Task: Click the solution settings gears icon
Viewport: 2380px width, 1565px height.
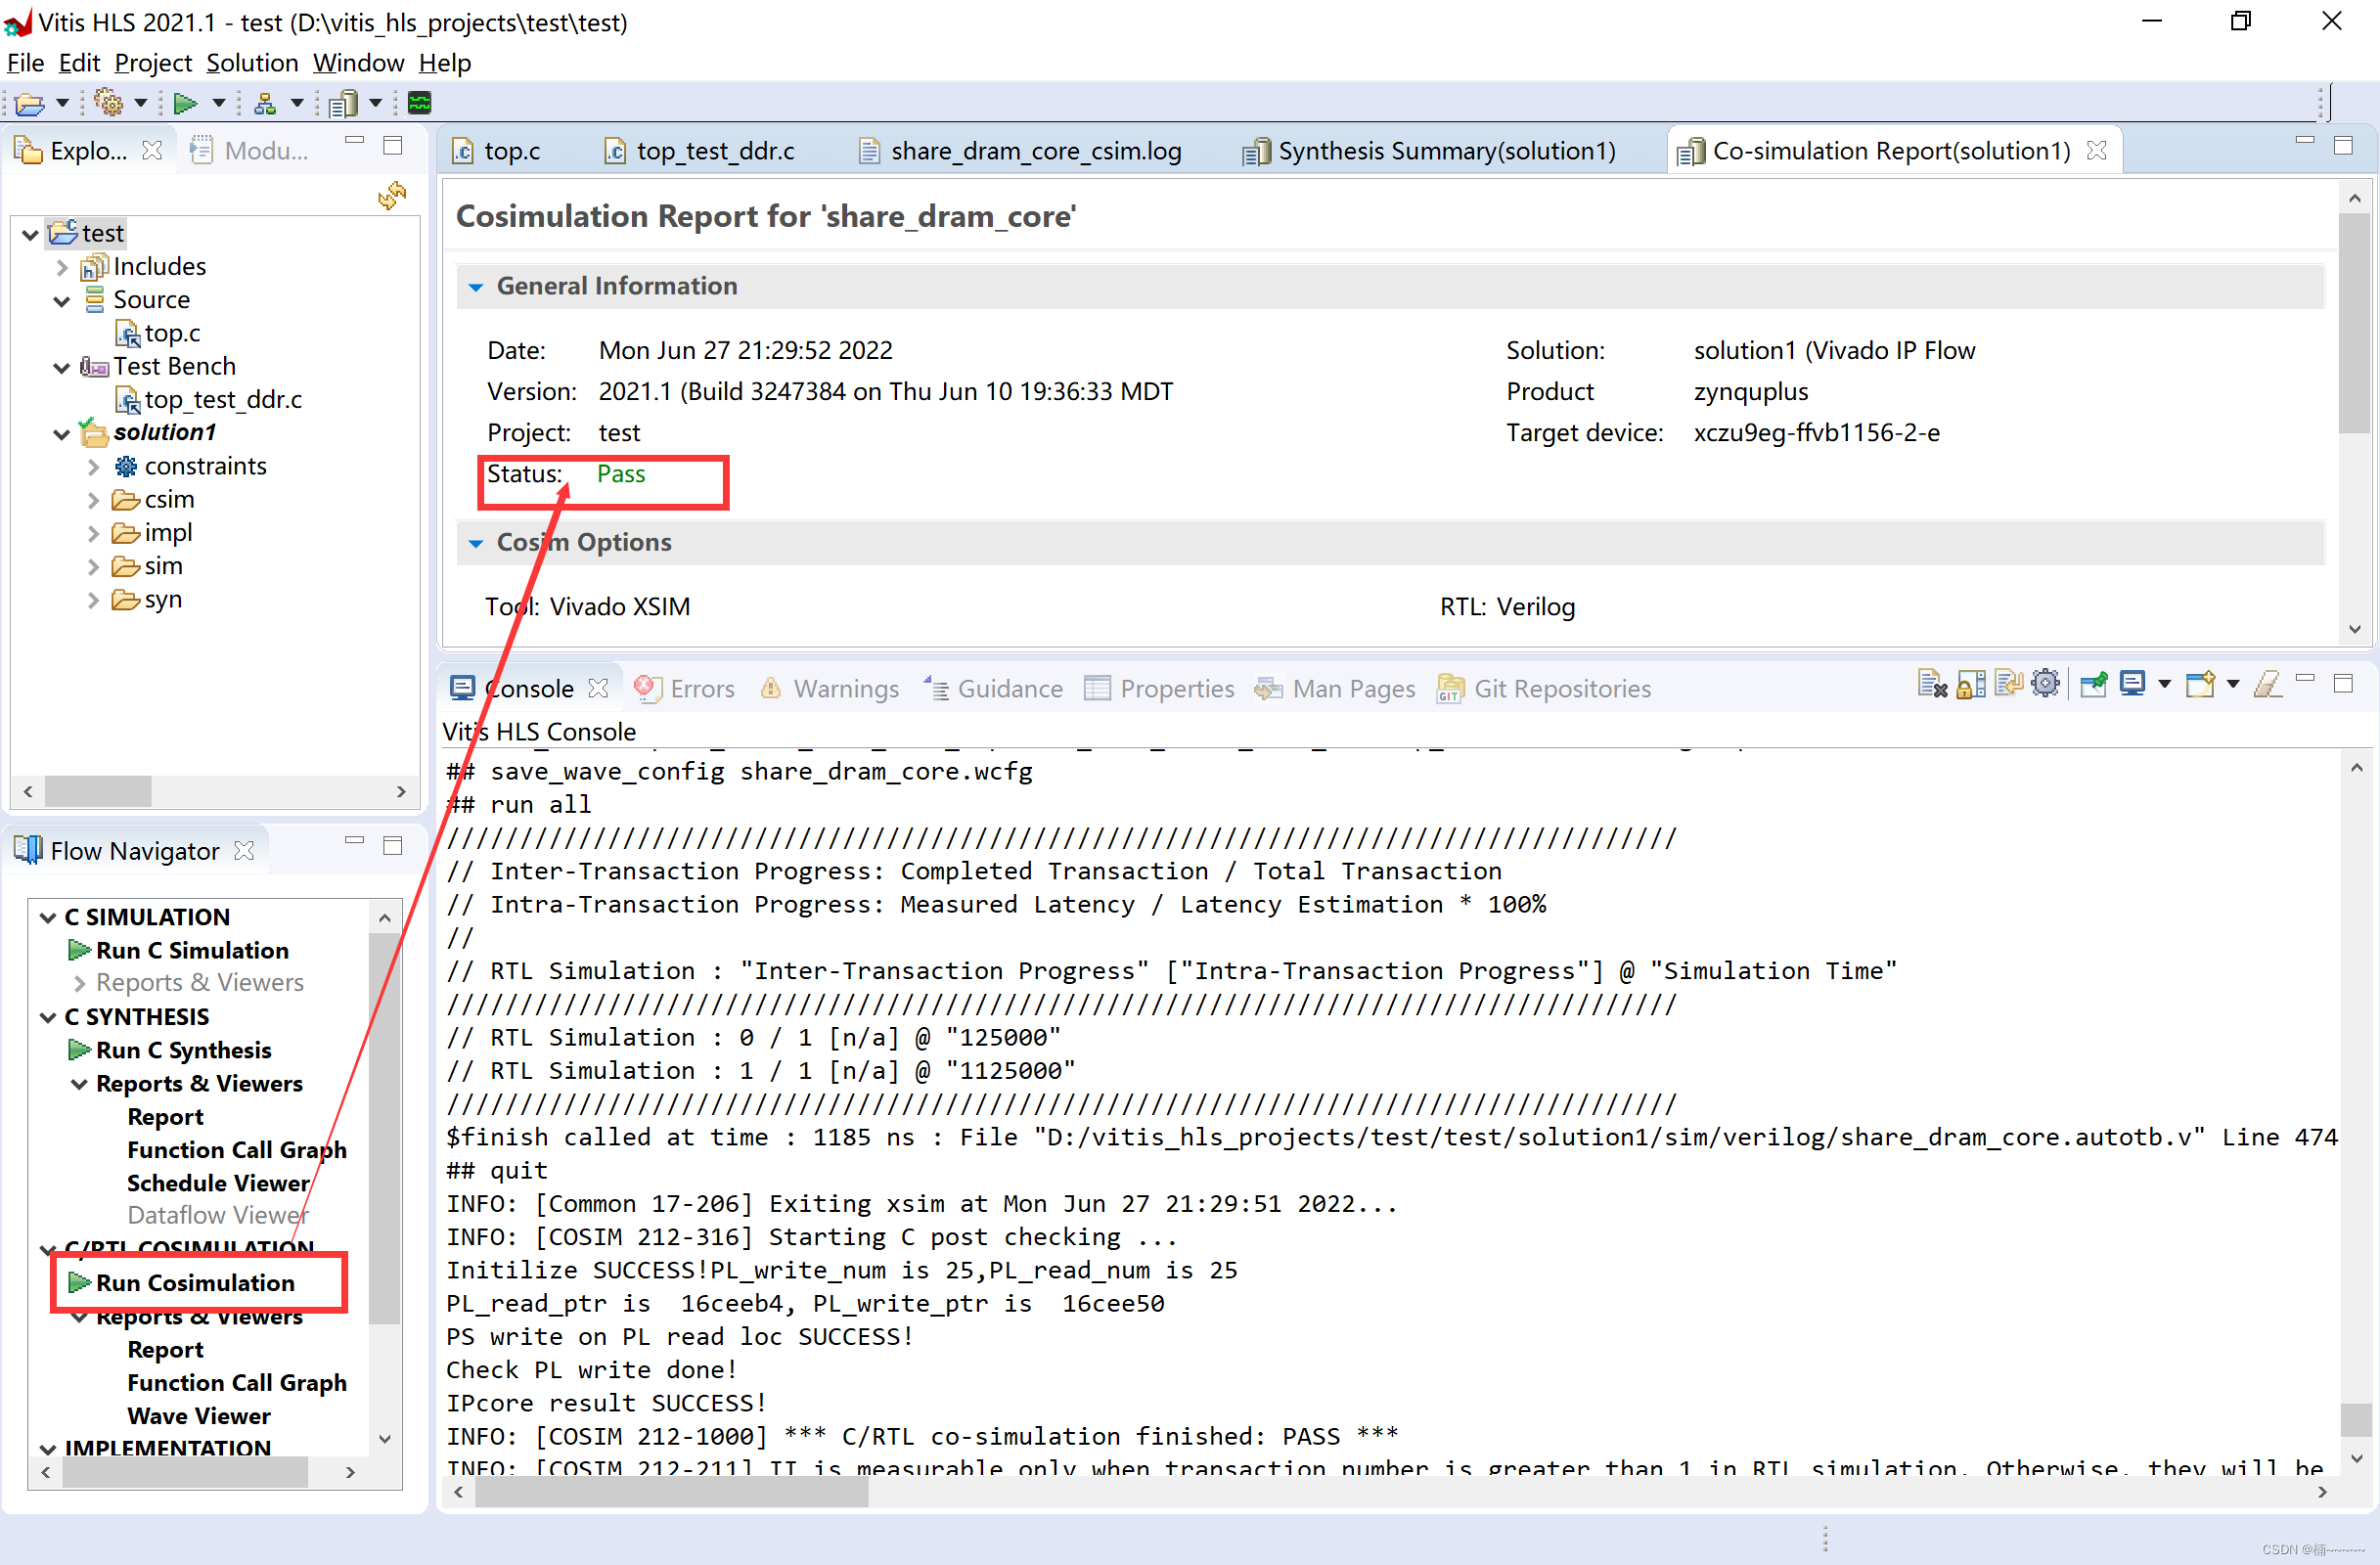Action: (108, 103)
